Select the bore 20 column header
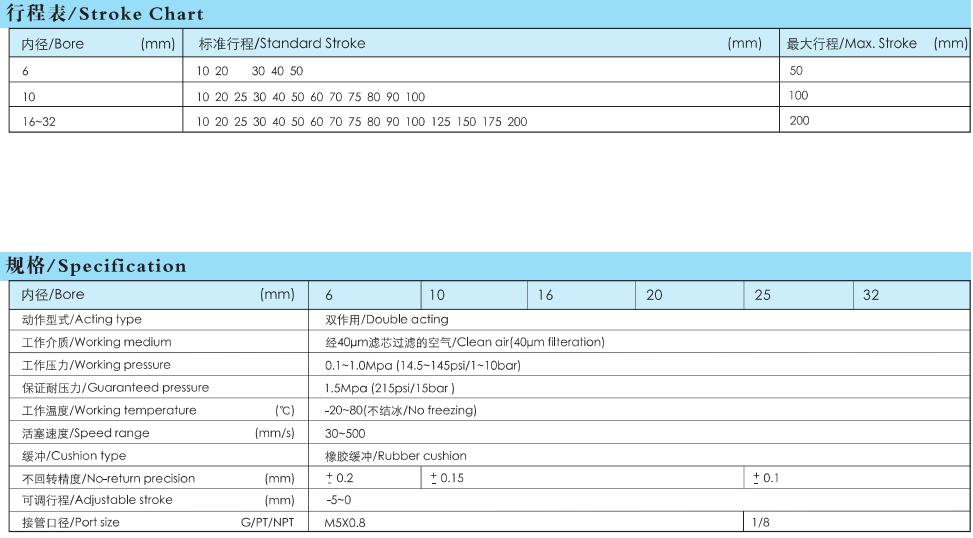Viewport: 973px width, 538px height. point(654,295)
